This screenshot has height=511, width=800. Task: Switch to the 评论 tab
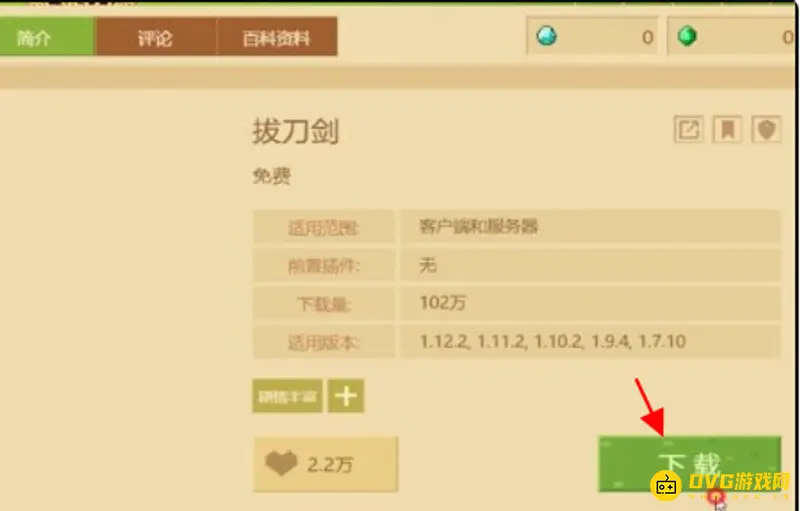click(x=156, y=37)
